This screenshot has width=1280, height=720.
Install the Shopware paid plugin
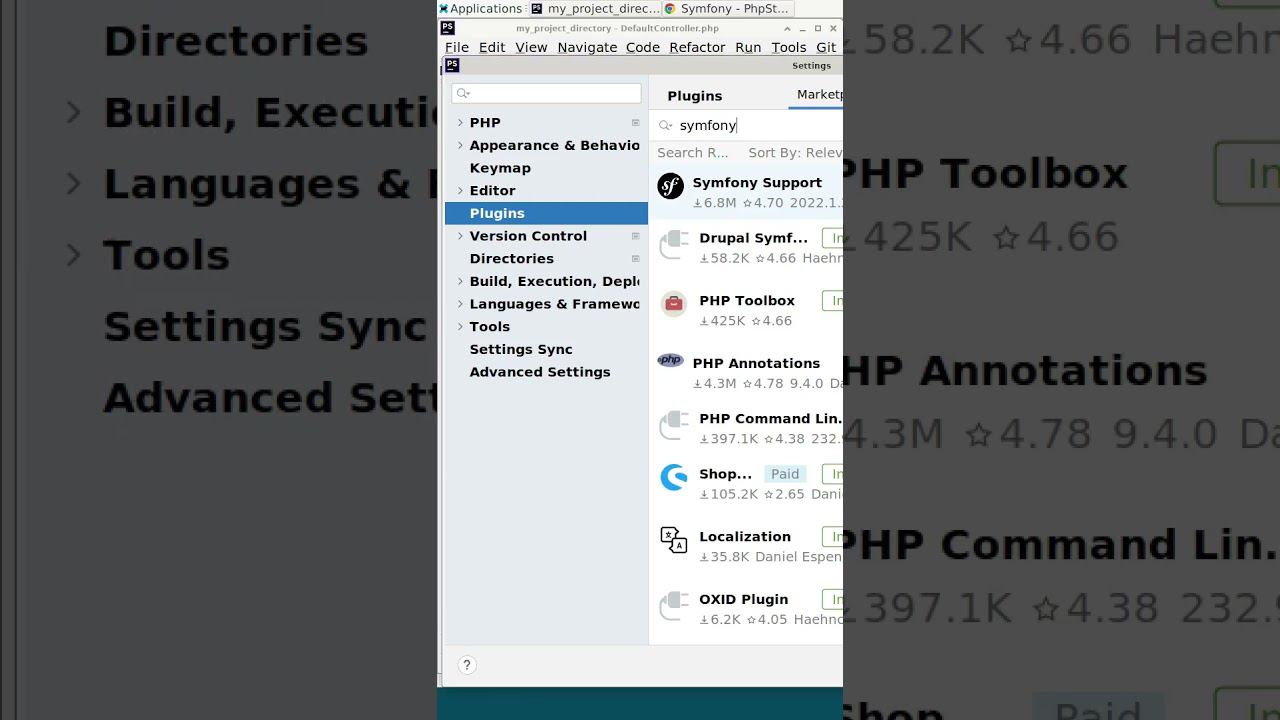(x=832, y=474)
